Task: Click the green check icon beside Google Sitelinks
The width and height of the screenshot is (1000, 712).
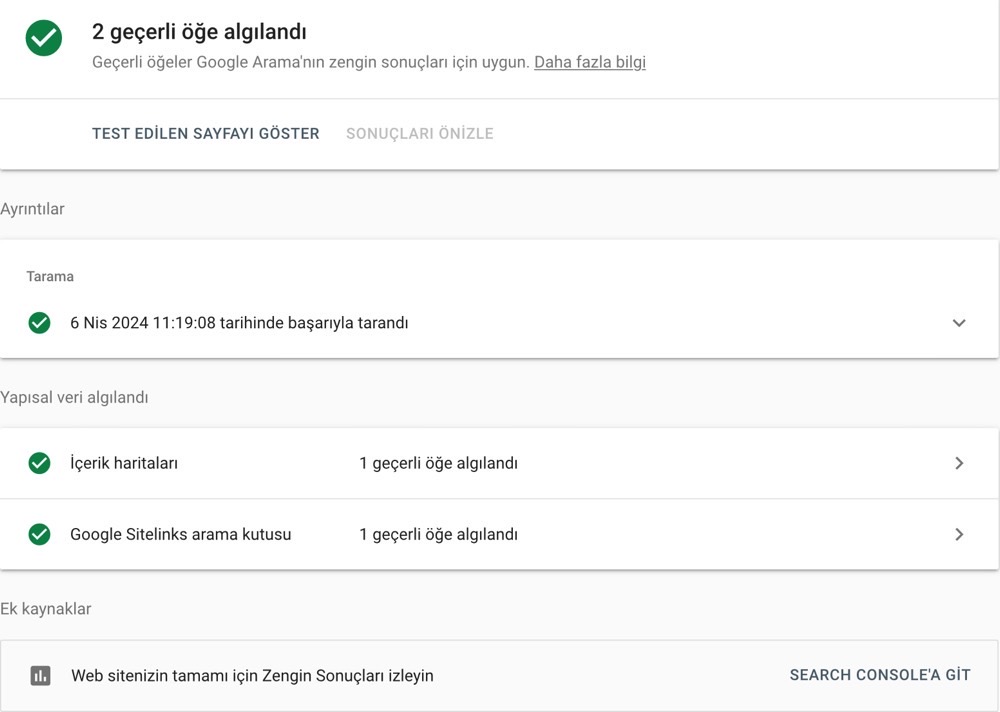Action: point(39,534)
